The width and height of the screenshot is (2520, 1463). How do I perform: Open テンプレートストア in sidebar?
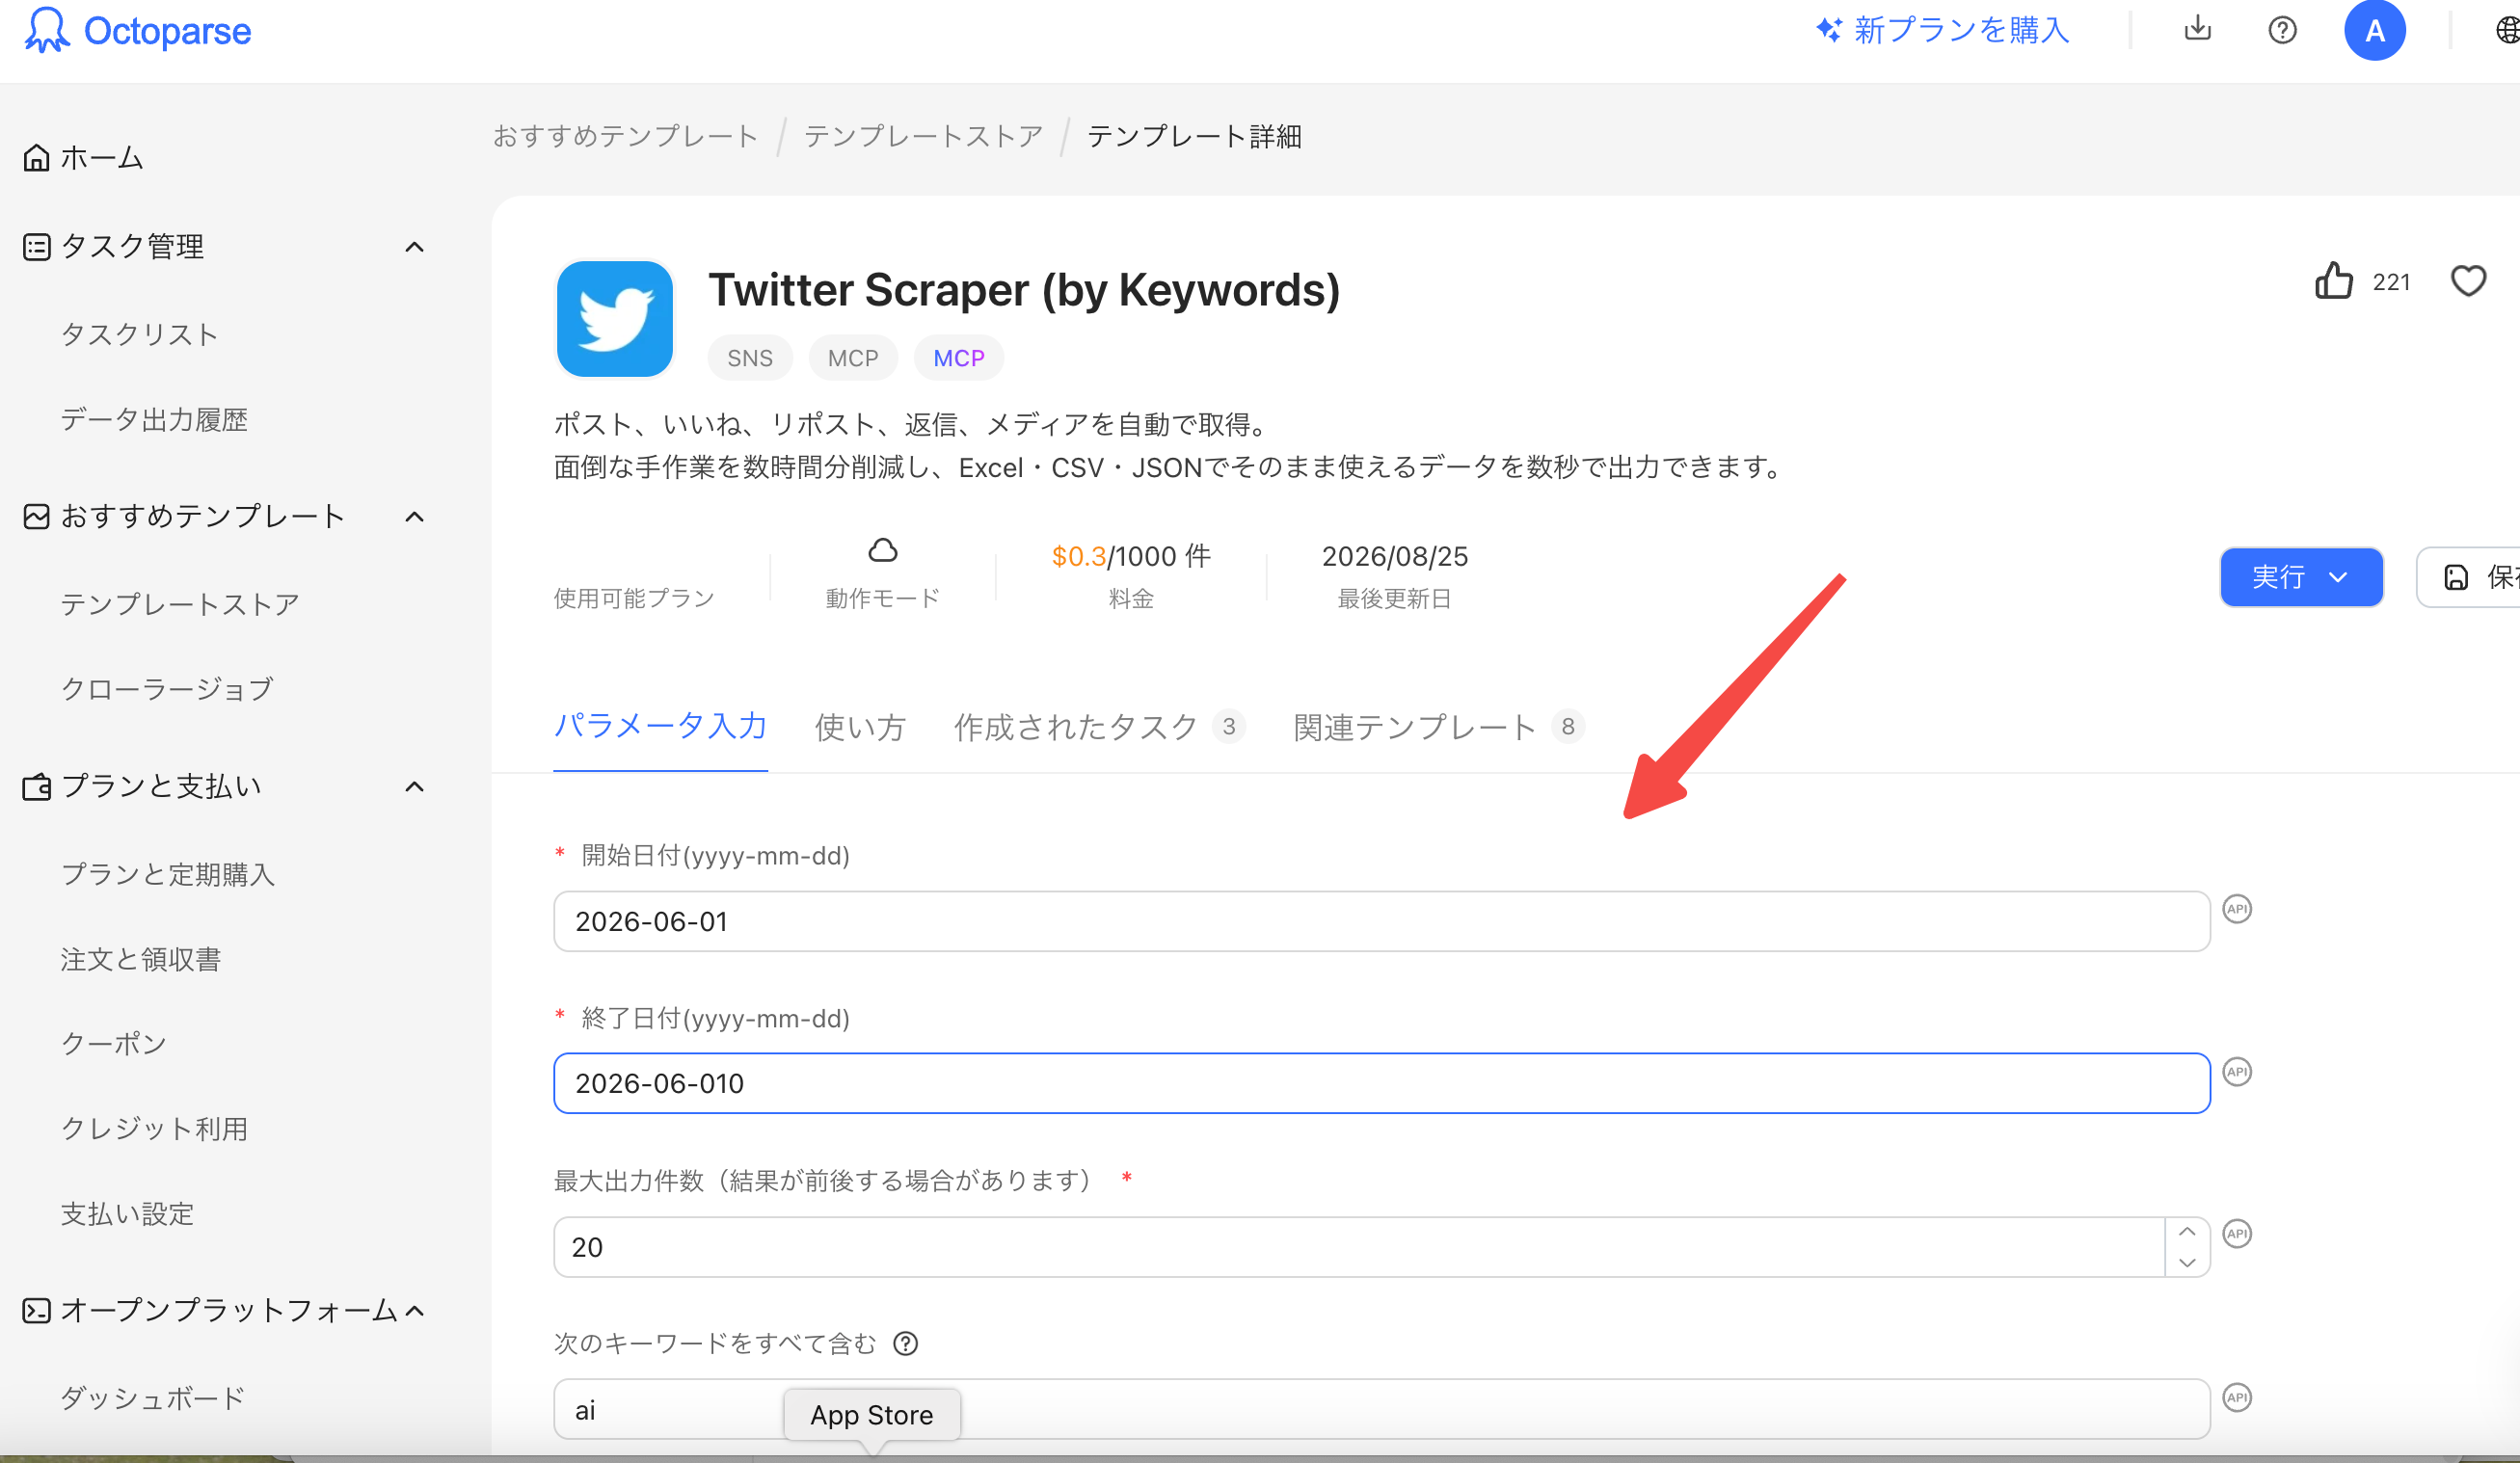point(180,604)
